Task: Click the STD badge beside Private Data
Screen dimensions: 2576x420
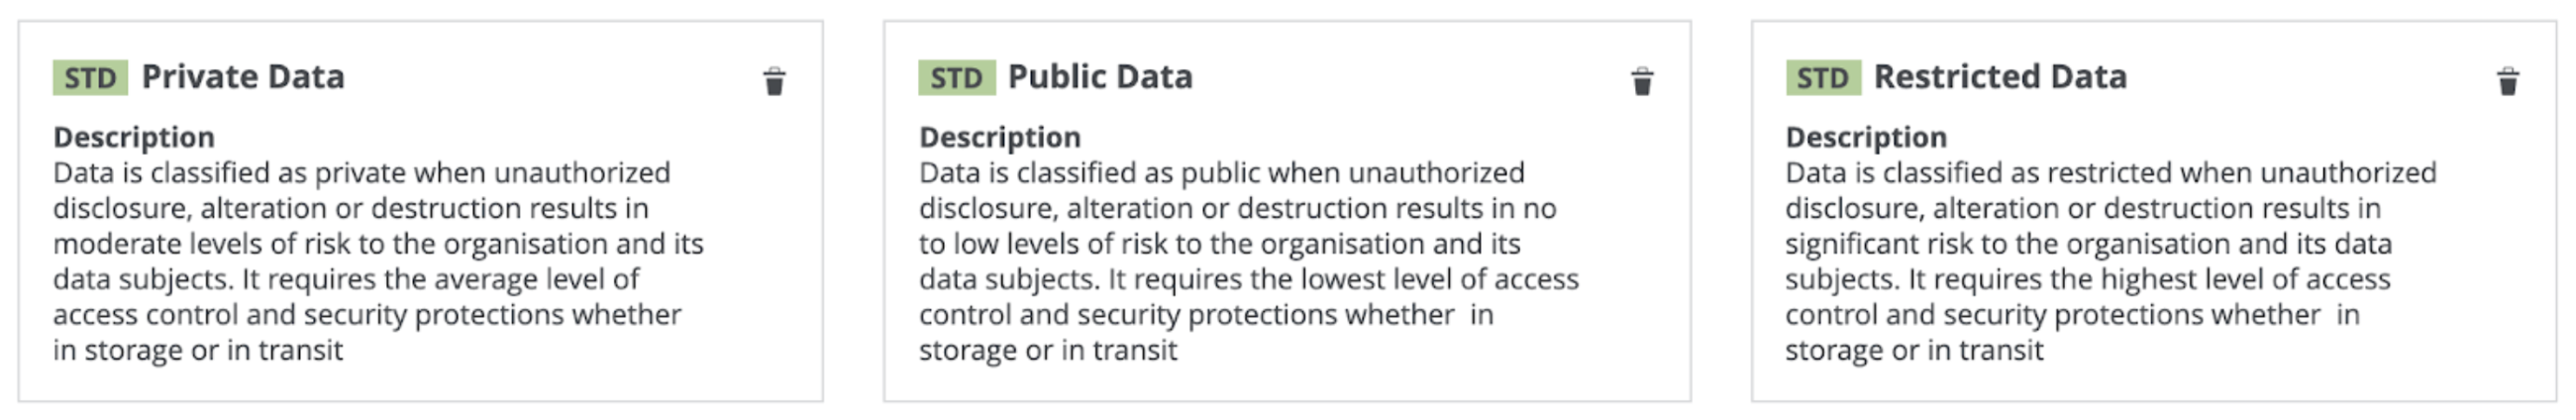Action: tap(90, 78)
